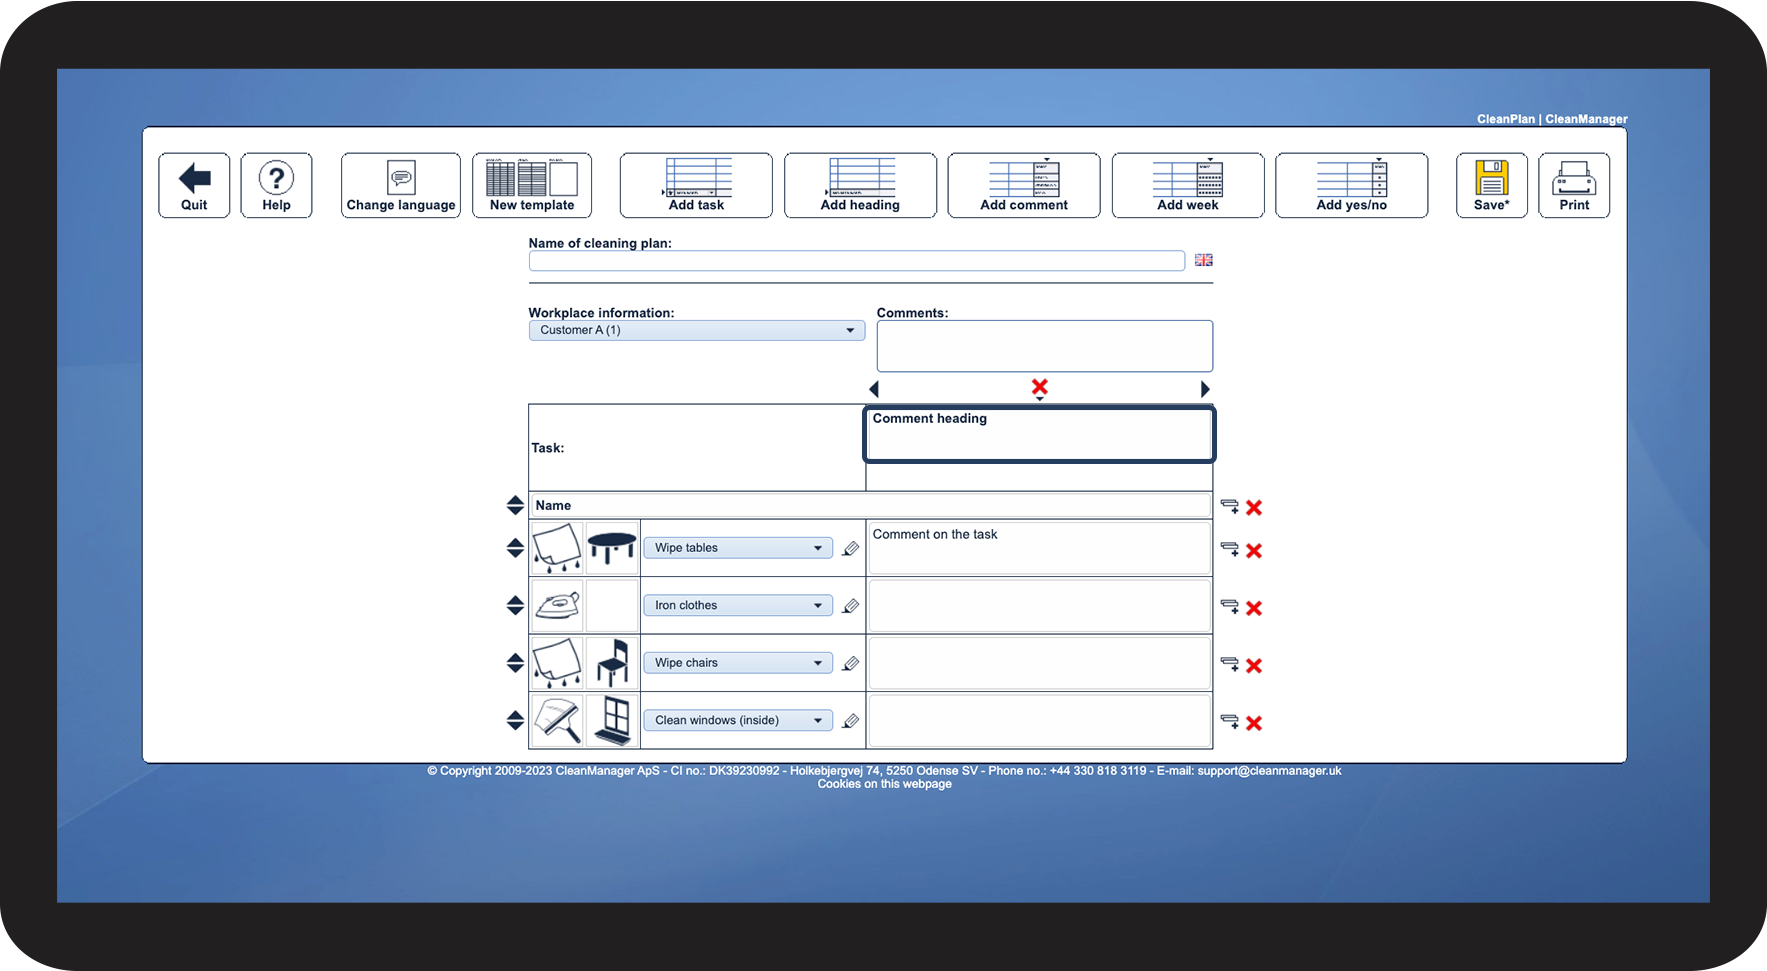The height and width of the screenshot is (971, 1767).
Task: Click the chair pictogram in Wipe chairs row
Action: [x=612, y=663]
